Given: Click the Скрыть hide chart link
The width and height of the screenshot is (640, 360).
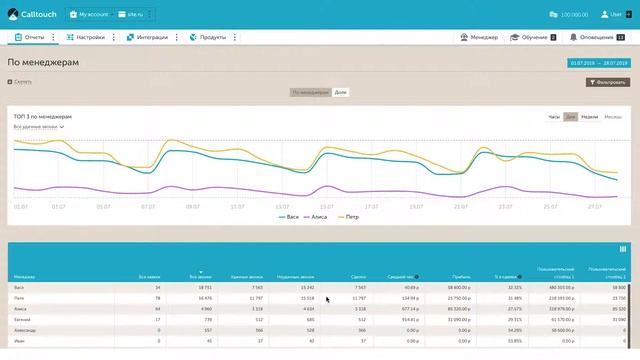Looking at the screenshot, I should tap(20, 82).
